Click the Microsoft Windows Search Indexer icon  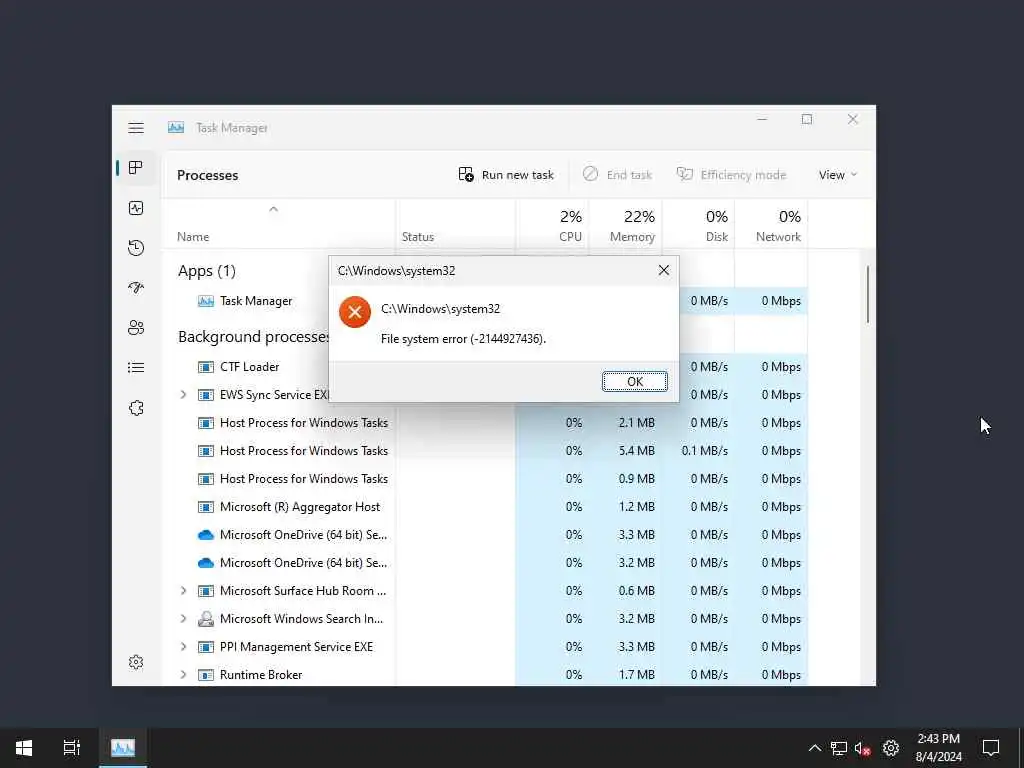click(206, 618)
